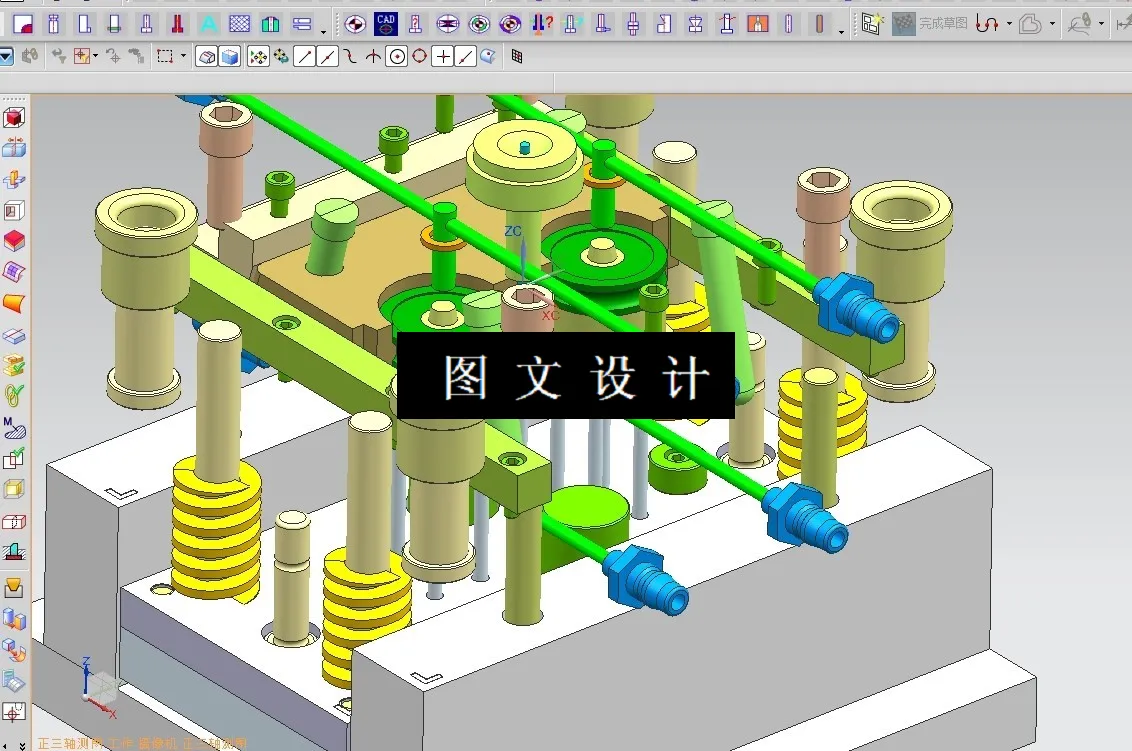This screenshot has width=1132, height=751.
Task: Open the dropdown beside the curve profile icon
Action: [x=1009, y=22]
